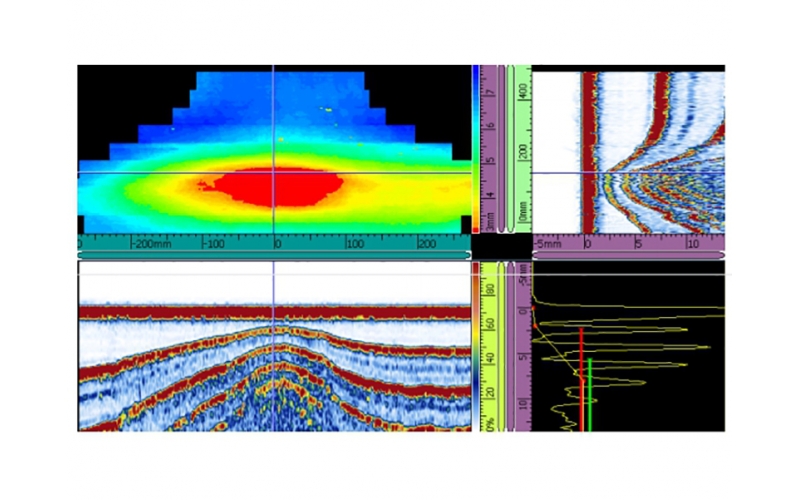Click light green vertical scrollbar of top-right view
The width and height of the screenshot is (800, 500).
[511, 148]
